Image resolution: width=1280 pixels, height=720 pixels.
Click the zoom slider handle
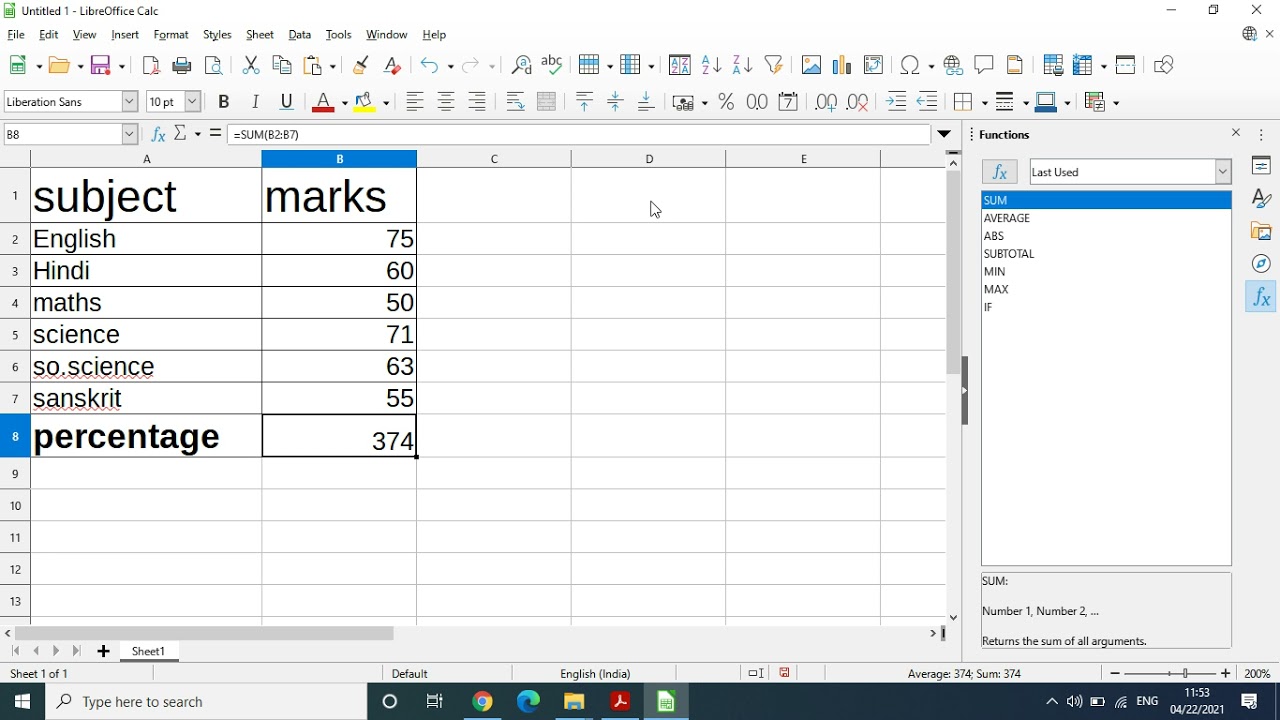coord(1186,674)
